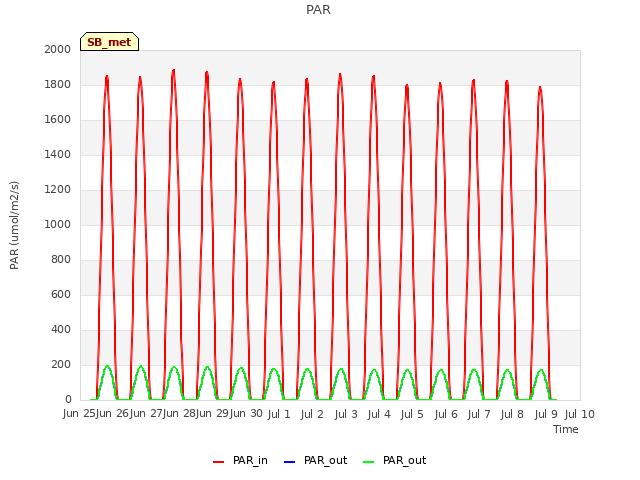Click the 1400 y-axis tick label
Screen dimensions: 640x480
pyautogui.click(x=58, y=154)
